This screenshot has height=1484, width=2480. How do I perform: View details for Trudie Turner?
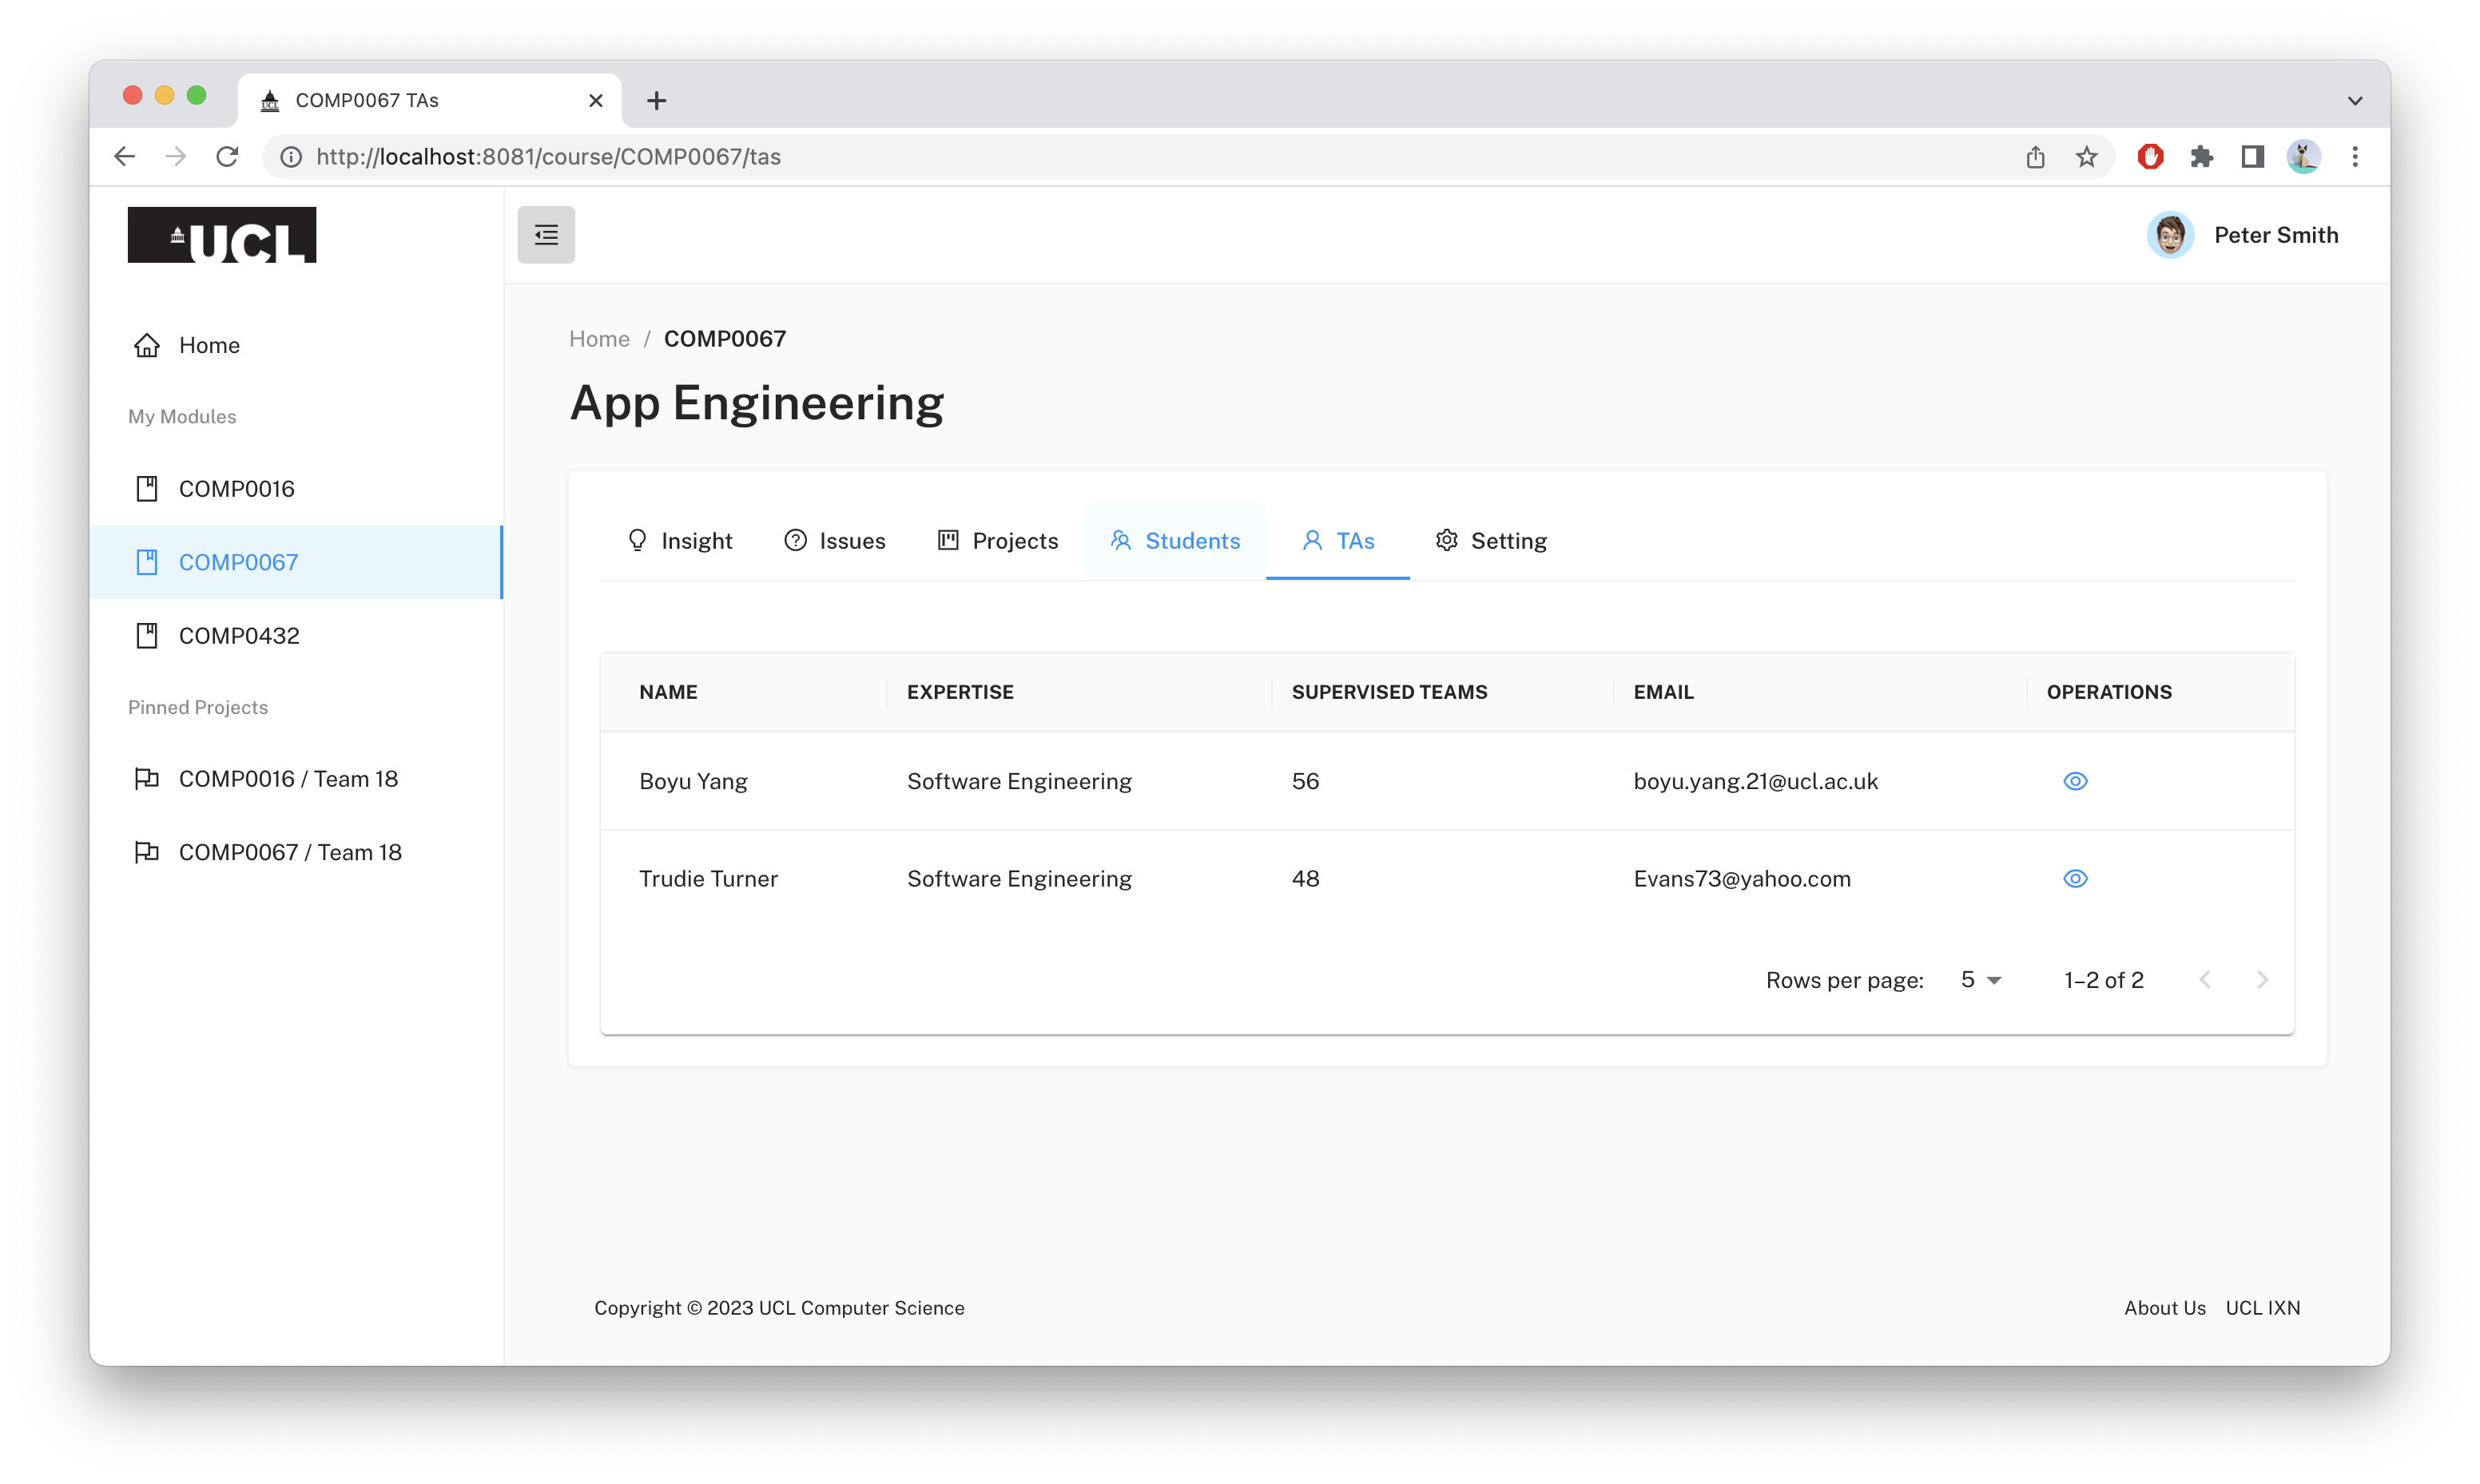(2075, 878)
